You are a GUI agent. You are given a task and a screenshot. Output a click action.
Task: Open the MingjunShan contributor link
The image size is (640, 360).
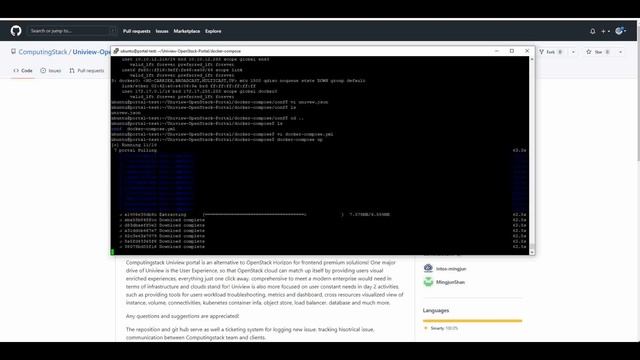451,282
